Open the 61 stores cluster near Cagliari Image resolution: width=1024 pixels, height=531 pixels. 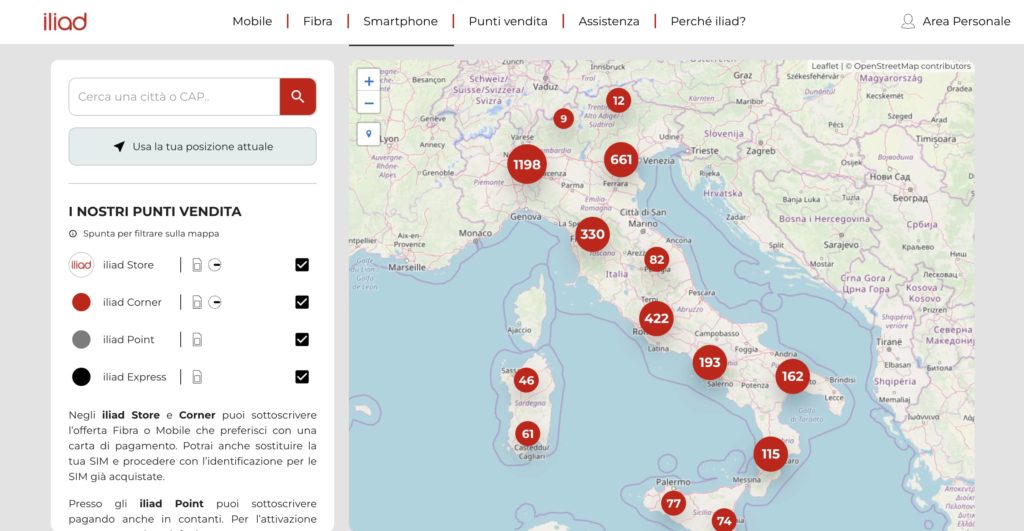pyautogui.click(x=528, y=434)
